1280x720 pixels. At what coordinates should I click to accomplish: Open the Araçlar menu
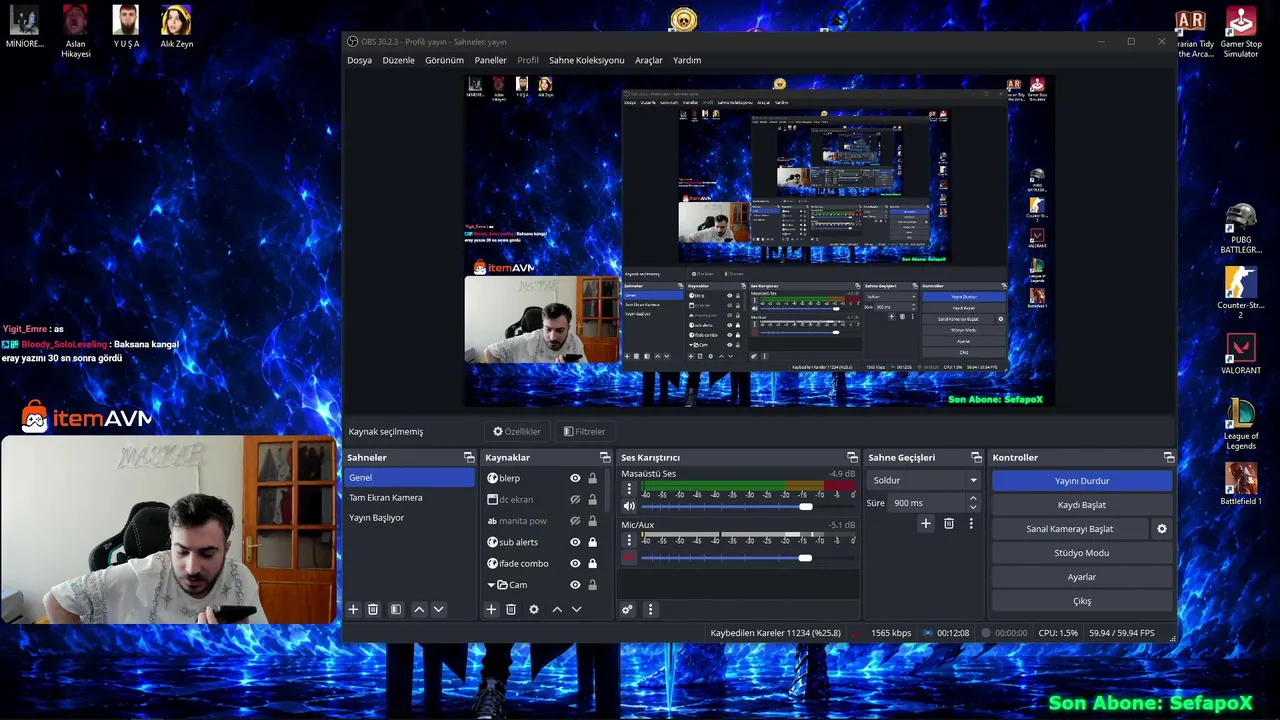click(x=649, y=60)
